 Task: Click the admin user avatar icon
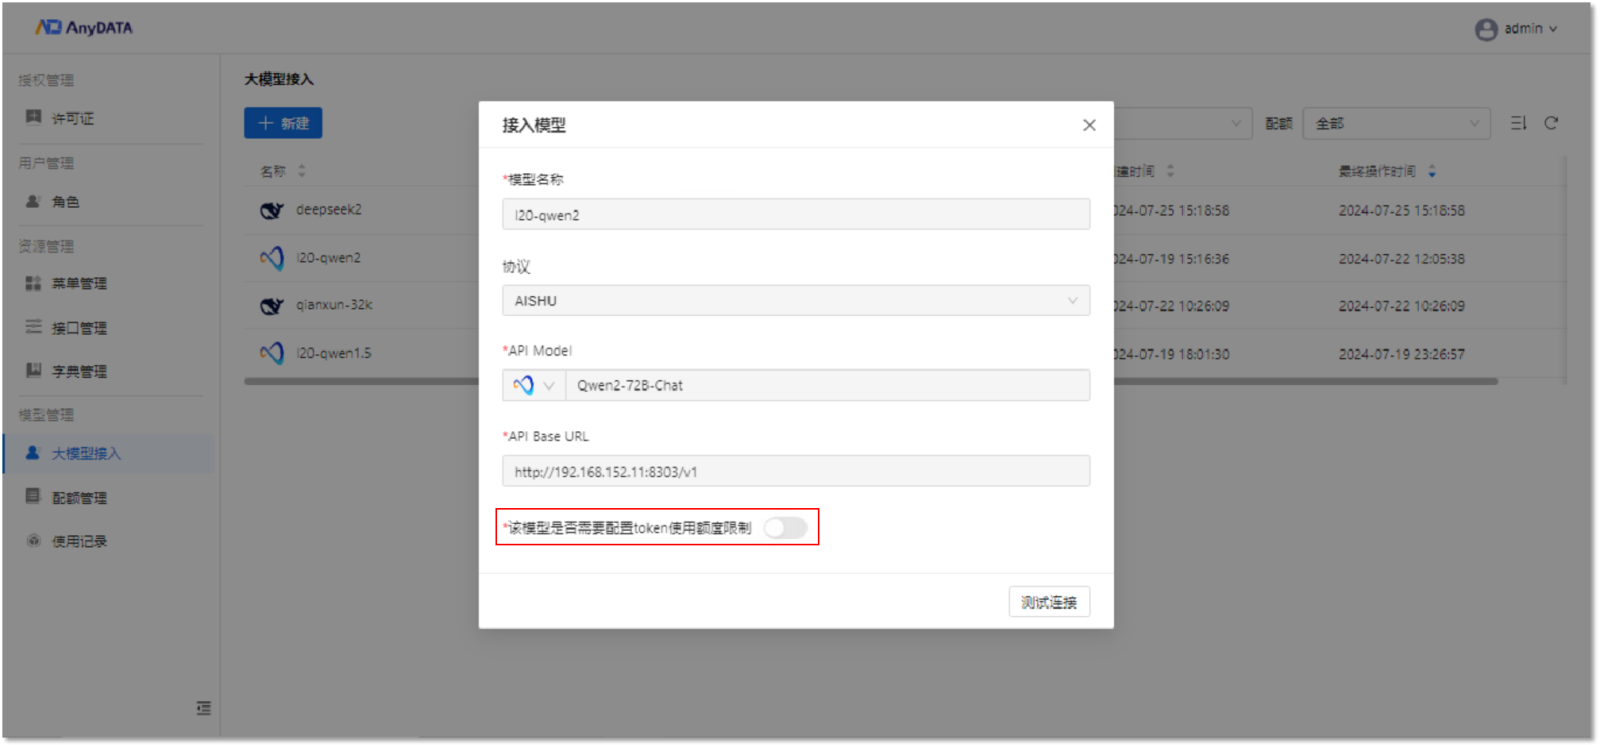click(x=1486, y=29)
